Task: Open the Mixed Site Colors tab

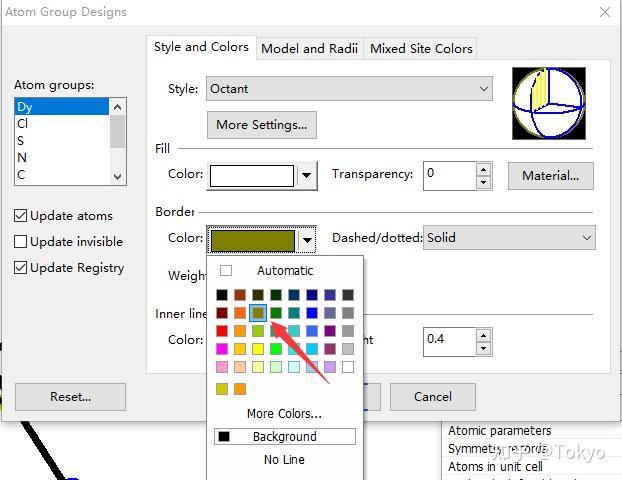Action: point(420,48)
